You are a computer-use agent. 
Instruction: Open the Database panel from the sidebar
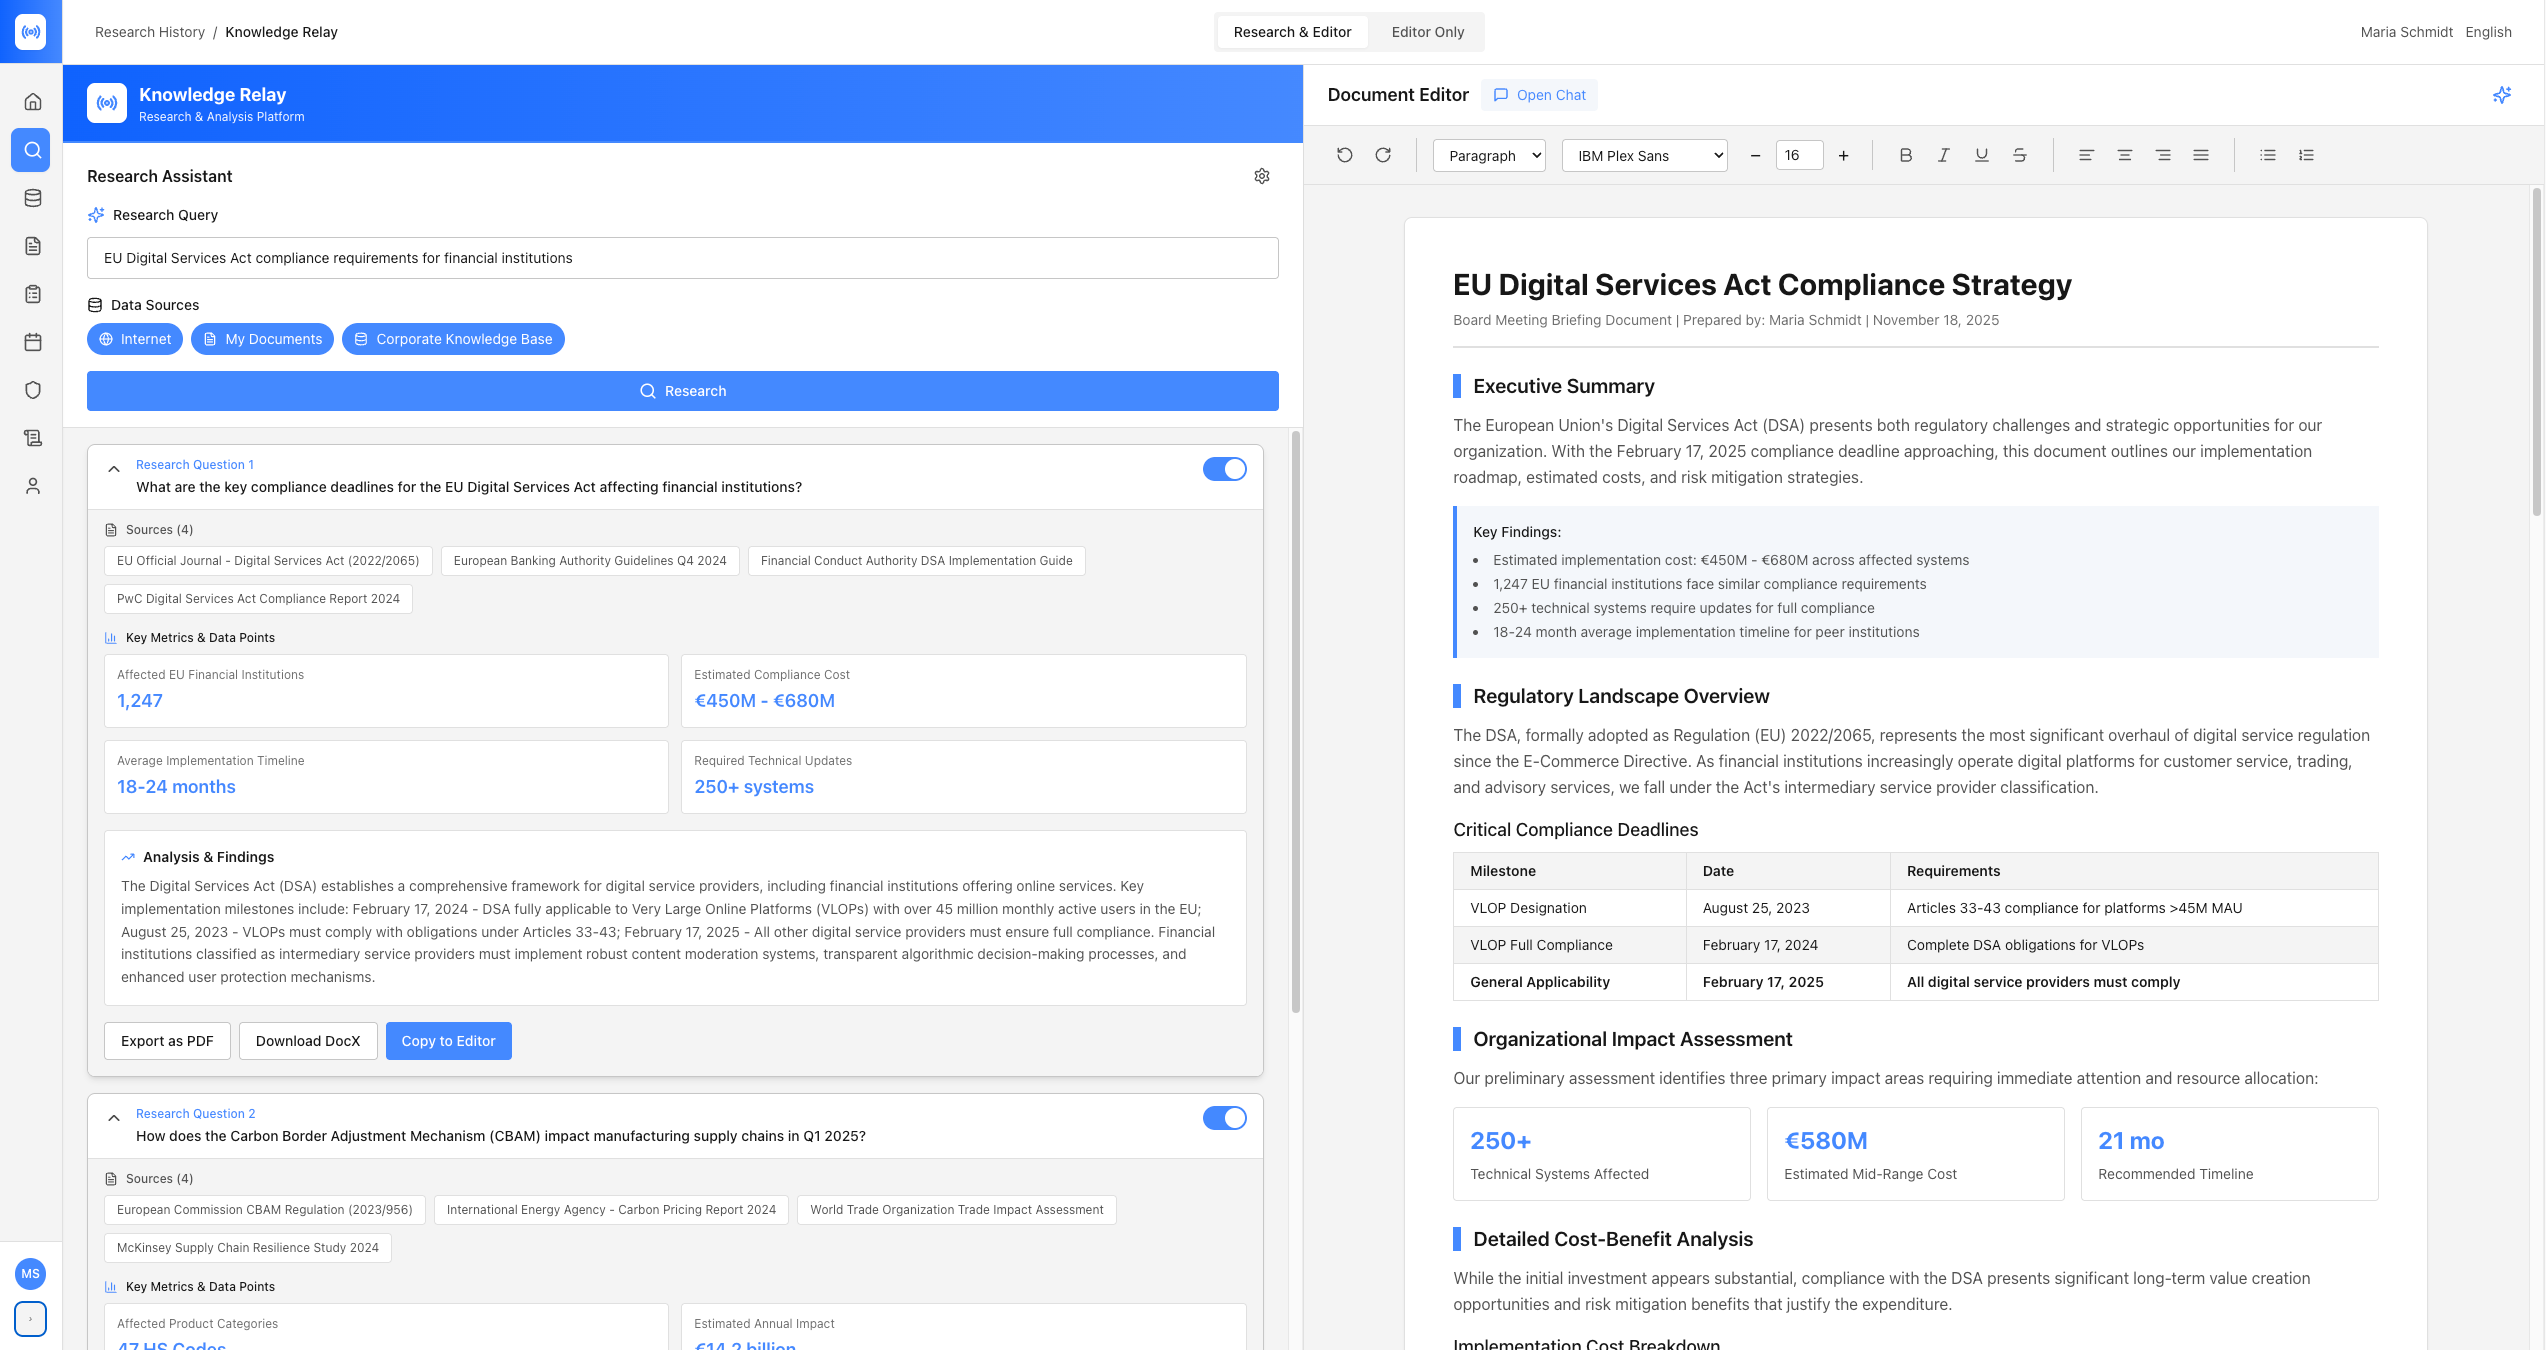(x=31, y=198)
